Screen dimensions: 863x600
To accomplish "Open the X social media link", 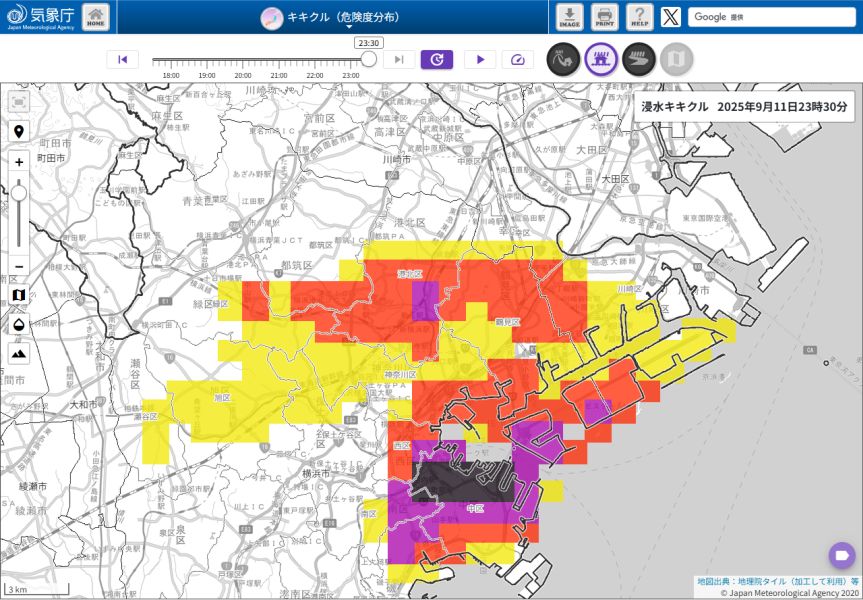I will tap(671, 16).
